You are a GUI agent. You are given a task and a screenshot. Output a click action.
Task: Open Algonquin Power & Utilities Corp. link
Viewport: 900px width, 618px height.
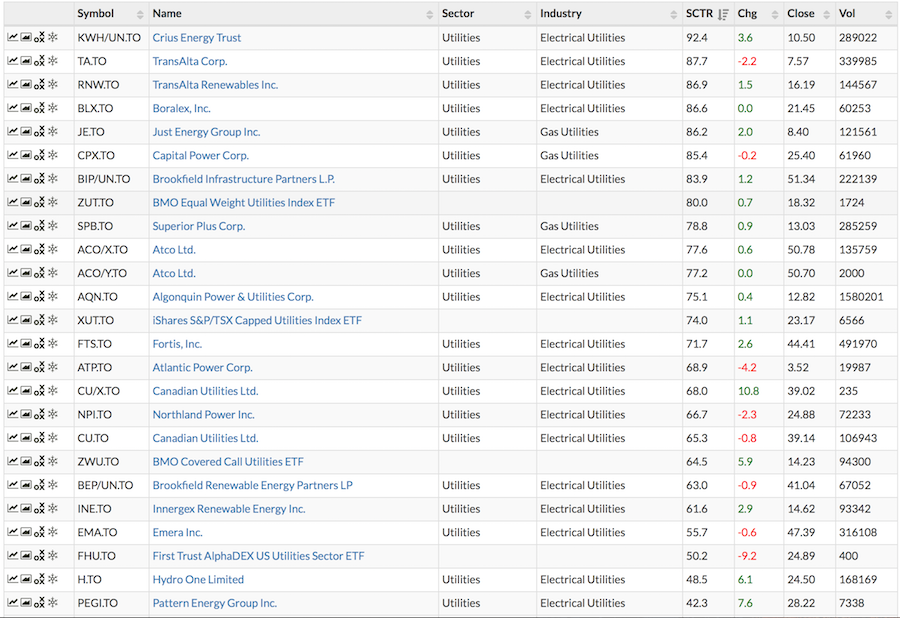pyautogui.click(x=233, y=297)
